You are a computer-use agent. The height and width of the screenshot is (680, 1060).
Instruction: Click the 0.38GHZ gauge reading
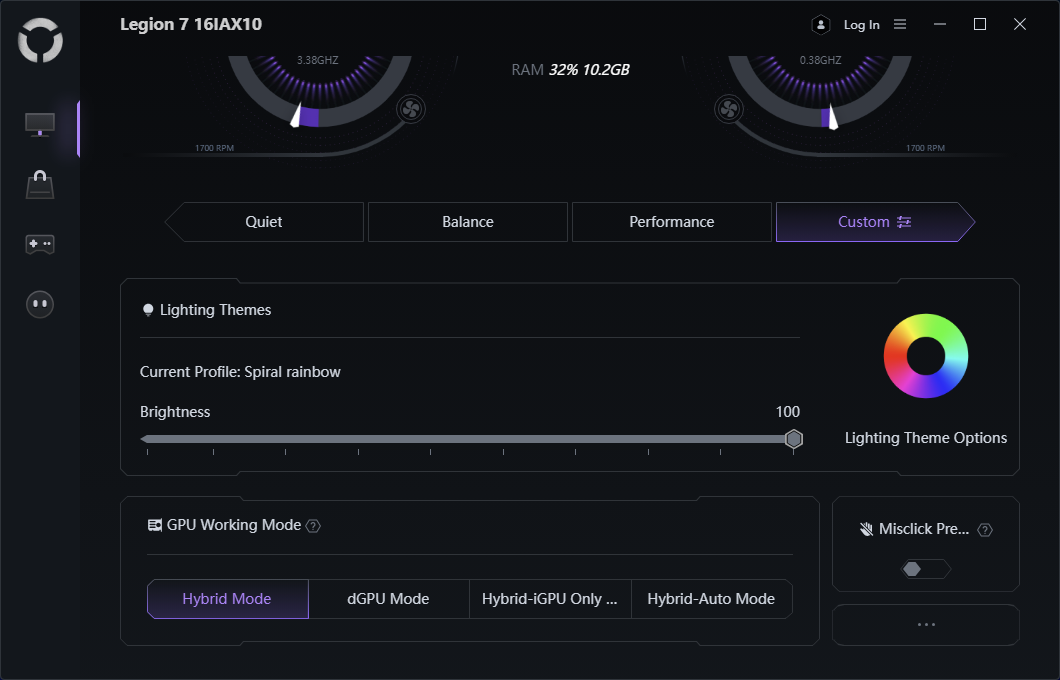pyautogui.click(x=821, y=60)
